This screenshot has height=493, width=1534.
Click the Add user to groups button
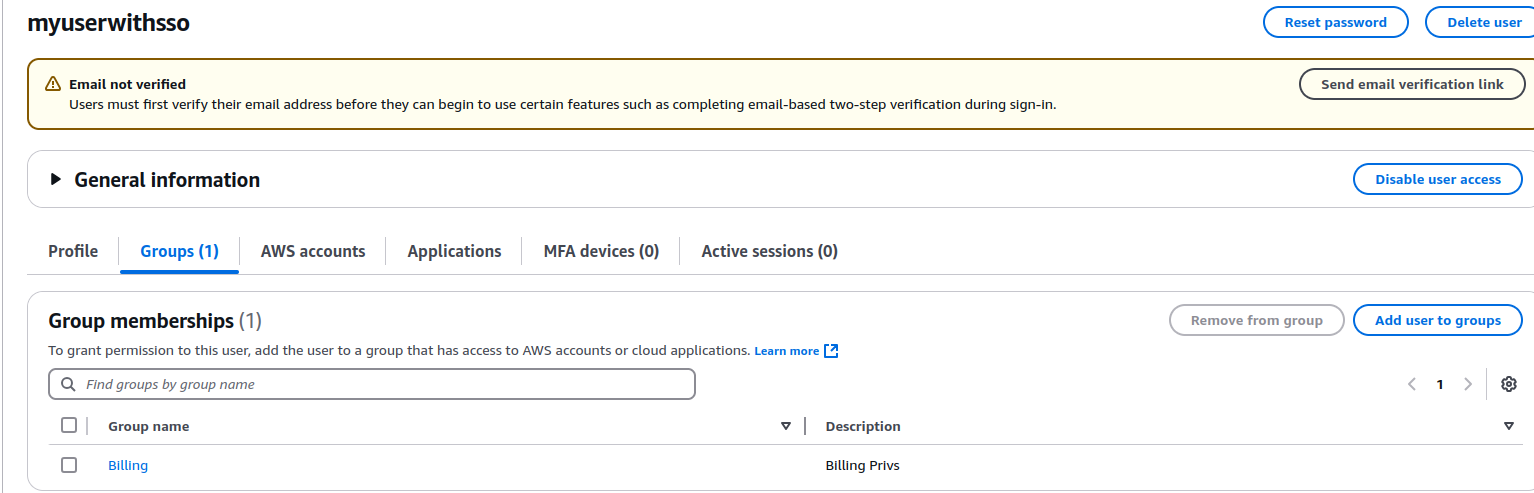1437,320
